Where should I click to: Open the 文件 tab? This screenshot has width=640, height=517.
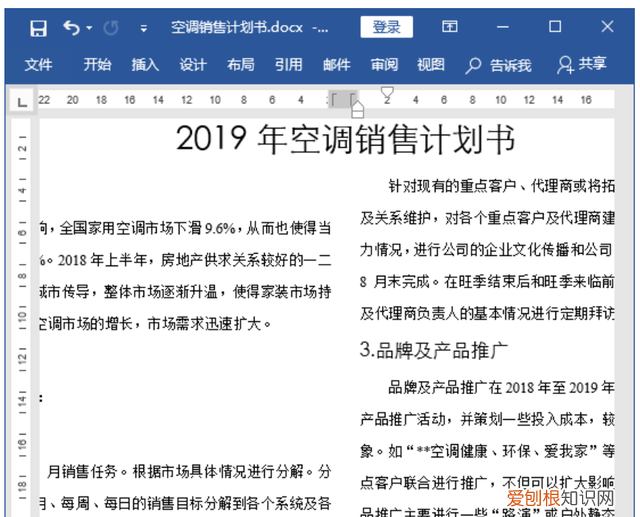[x=38, y=64]
